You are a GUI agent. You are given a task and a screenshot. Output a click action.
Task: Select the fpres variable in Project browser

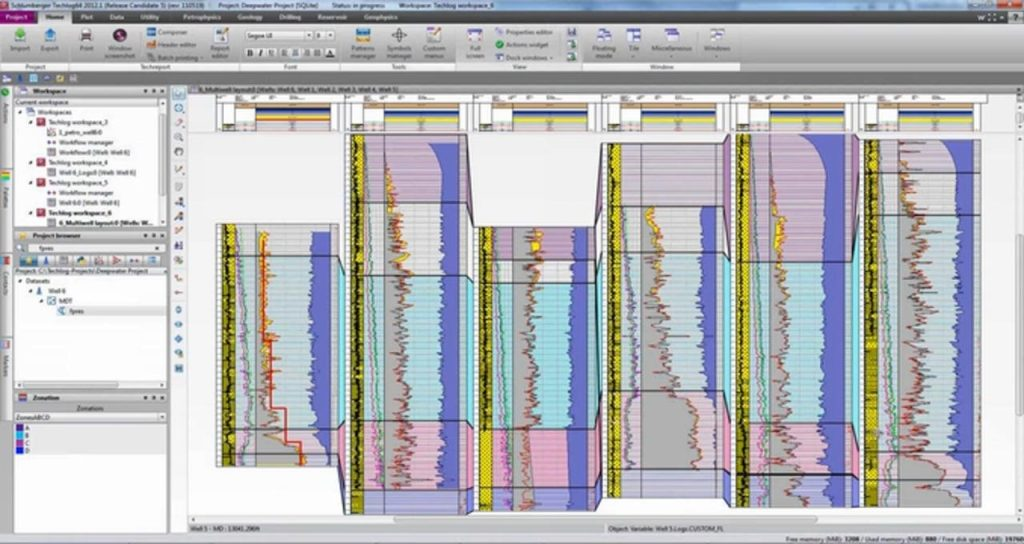click(76, 312)
